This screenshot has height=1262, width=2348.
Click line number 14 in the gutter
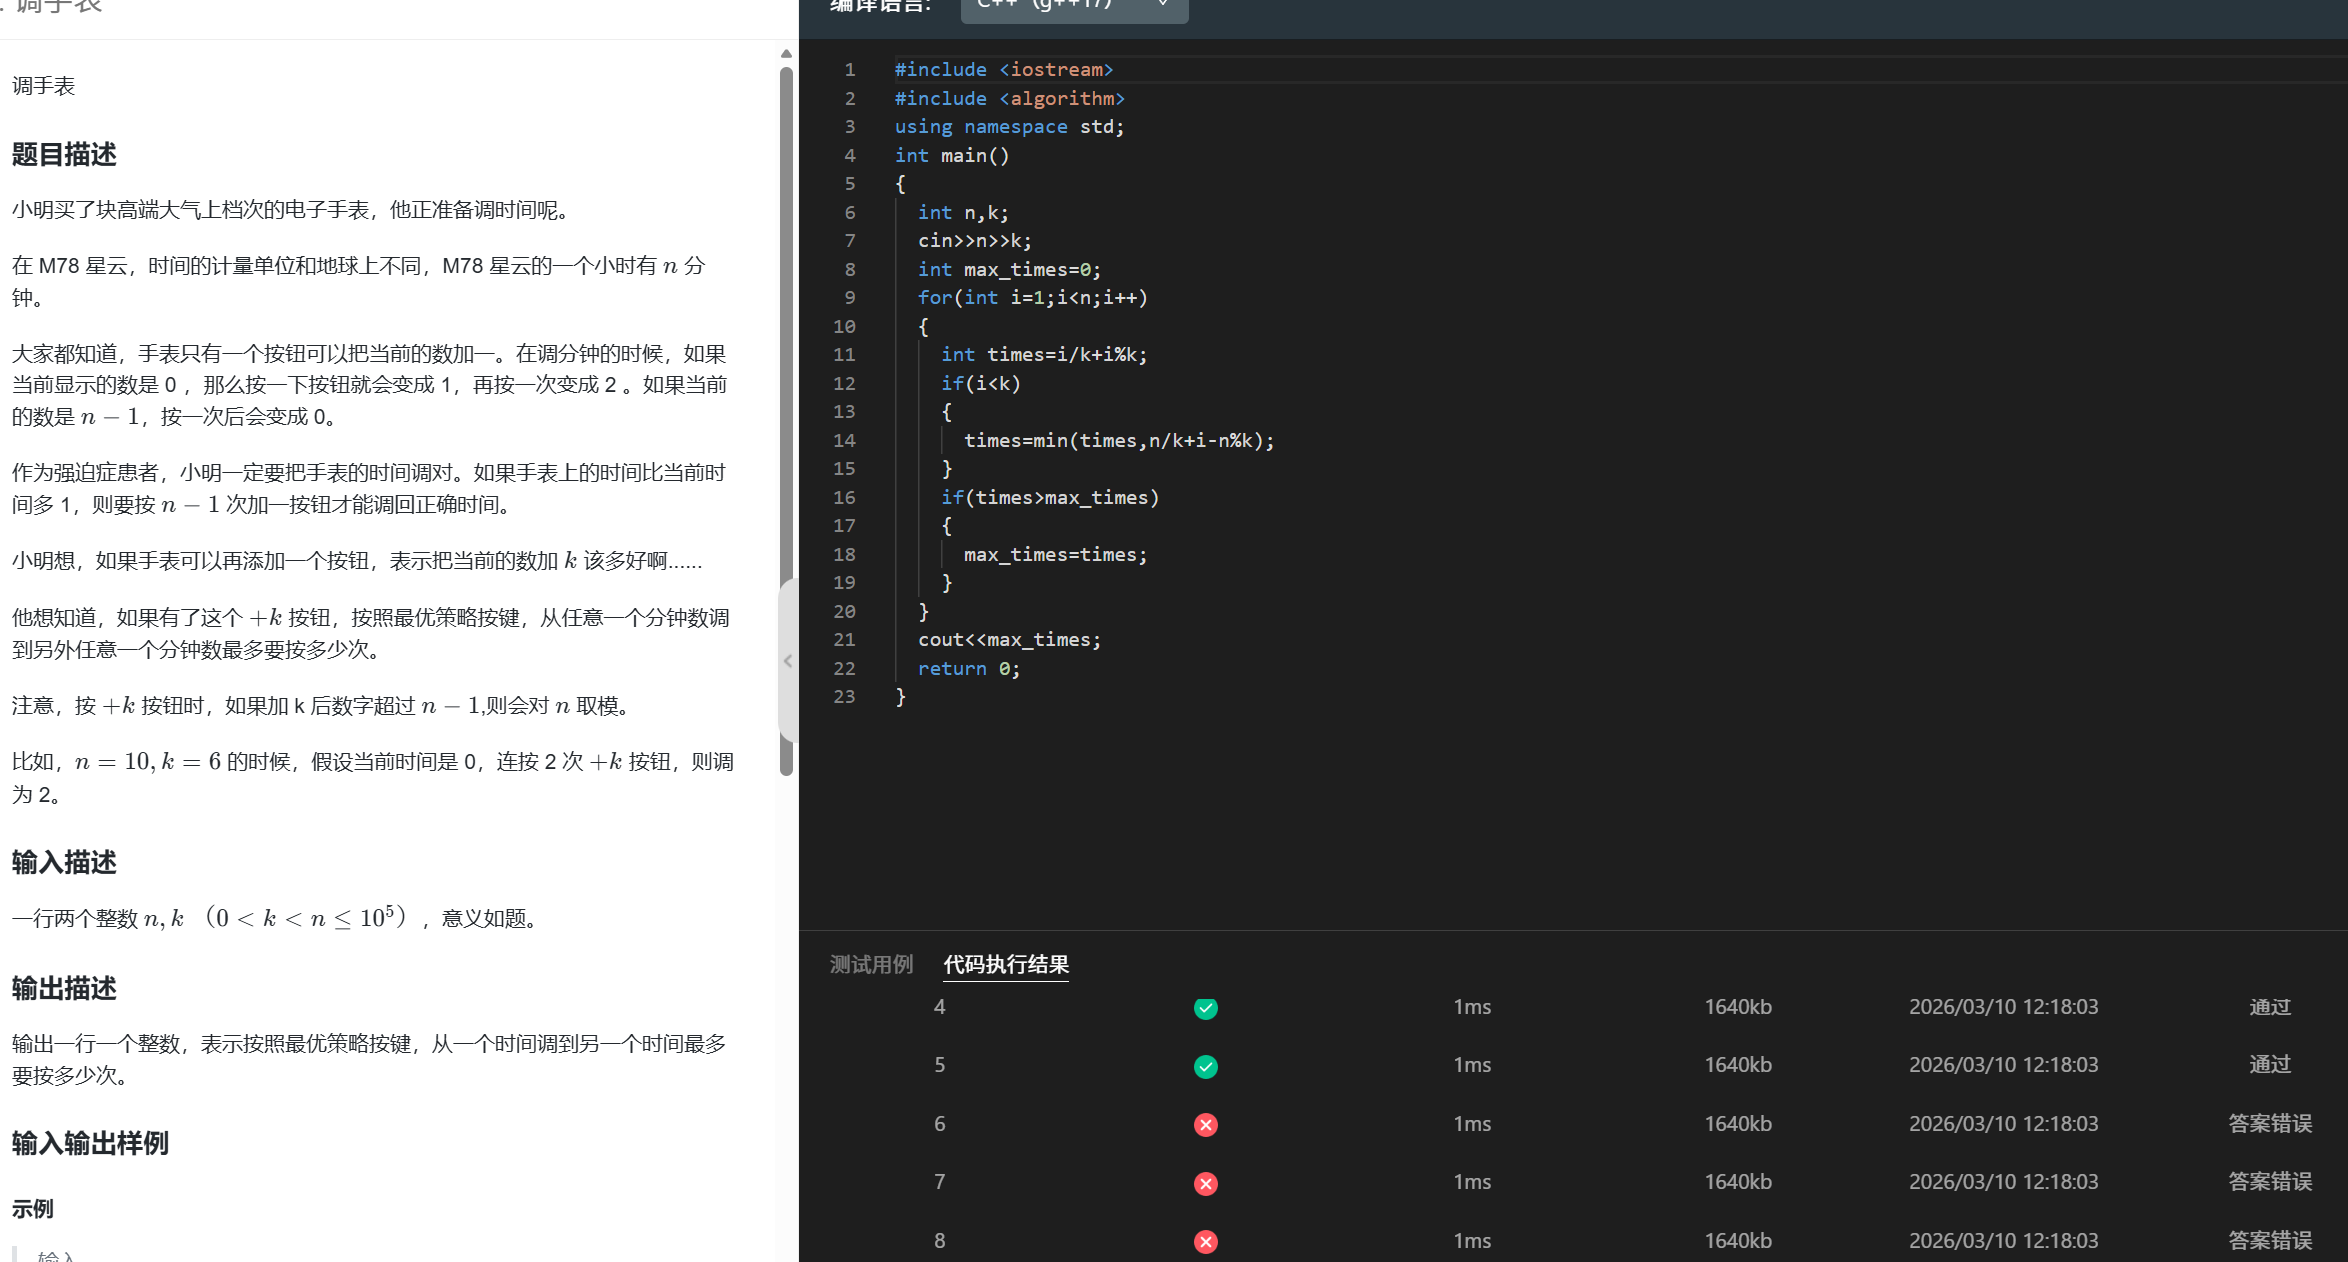tap(845, 441)
